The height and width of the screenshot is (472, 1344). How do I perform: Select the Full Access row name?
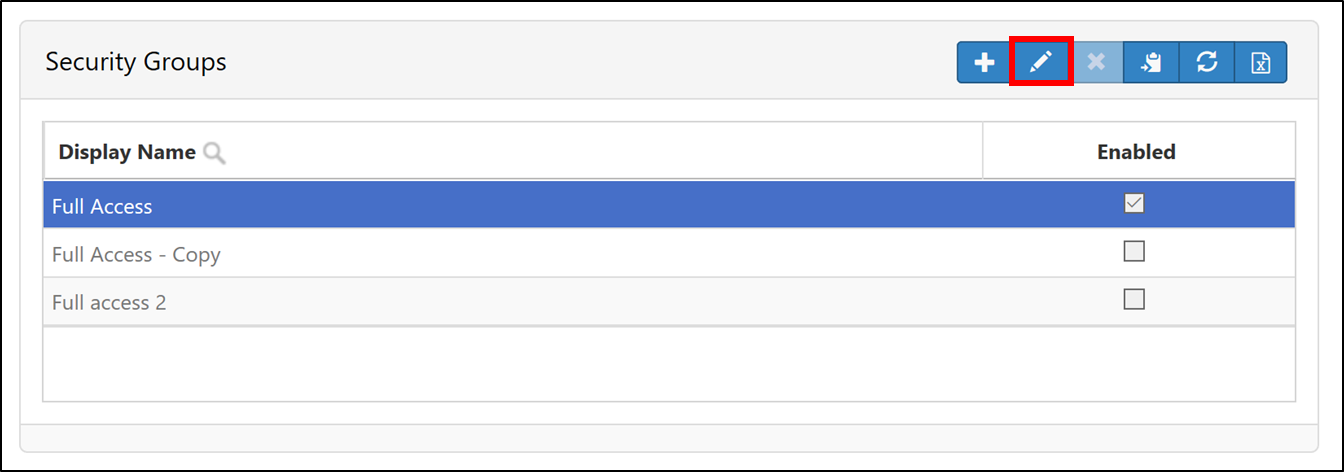tap(102, 207)
